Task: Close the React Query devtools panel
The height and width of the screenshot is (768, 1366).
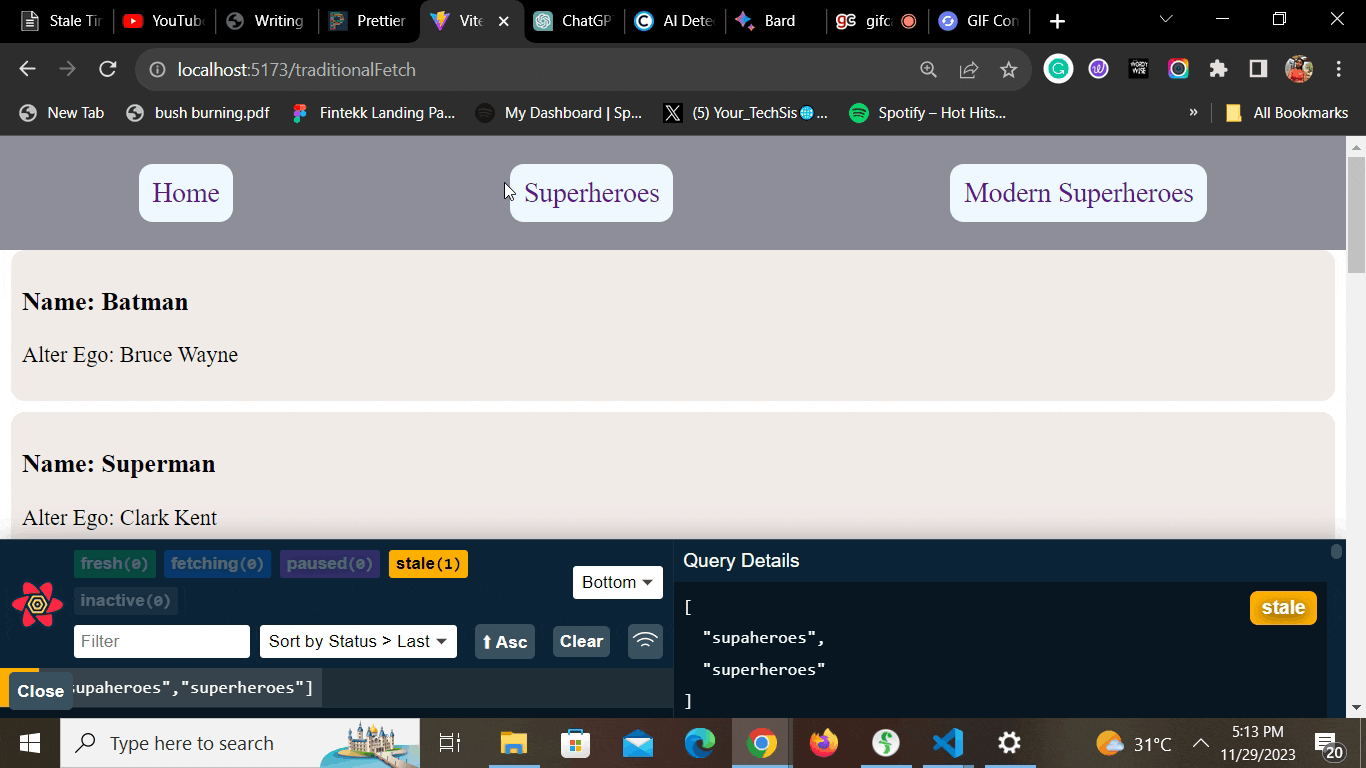Action: tap(40, 691)
